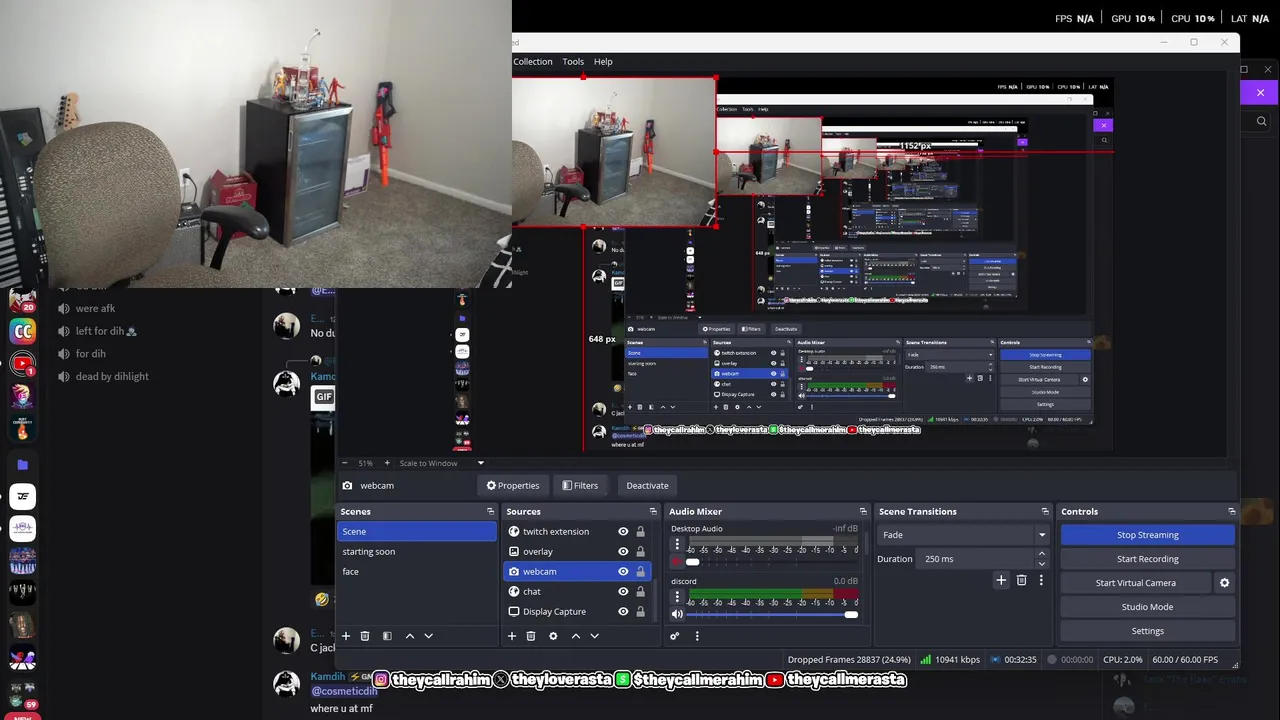Viewport: 1280px width, 720px height.
Task: Pop out the Sources dock
Action: point(653,512)
